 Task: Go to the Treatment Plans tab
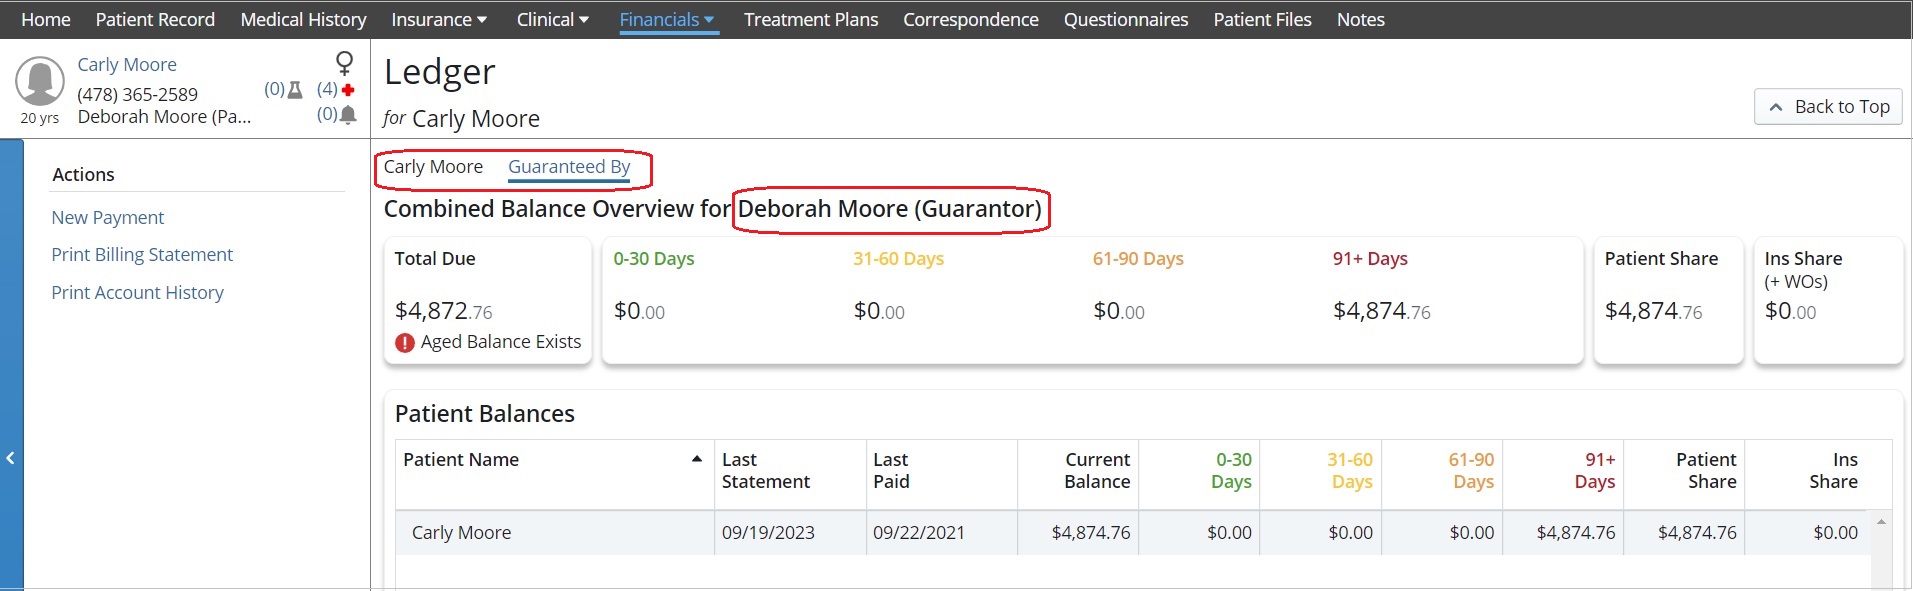tap(810, 19)
